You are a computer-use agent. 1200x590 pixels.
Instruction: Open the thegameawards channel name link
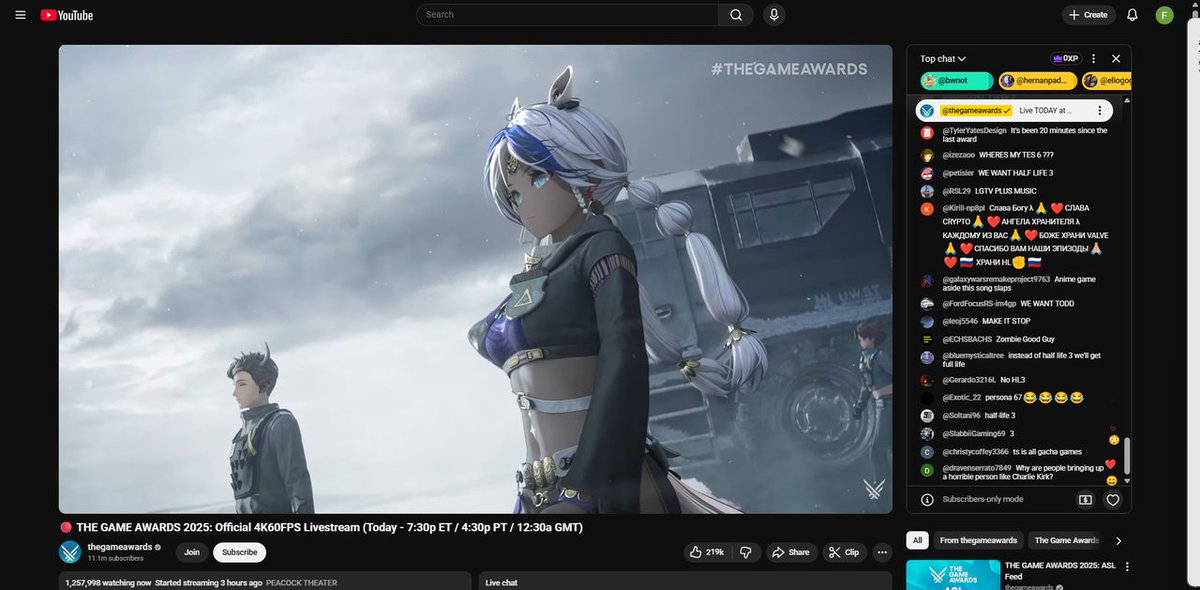pos(119,547)
